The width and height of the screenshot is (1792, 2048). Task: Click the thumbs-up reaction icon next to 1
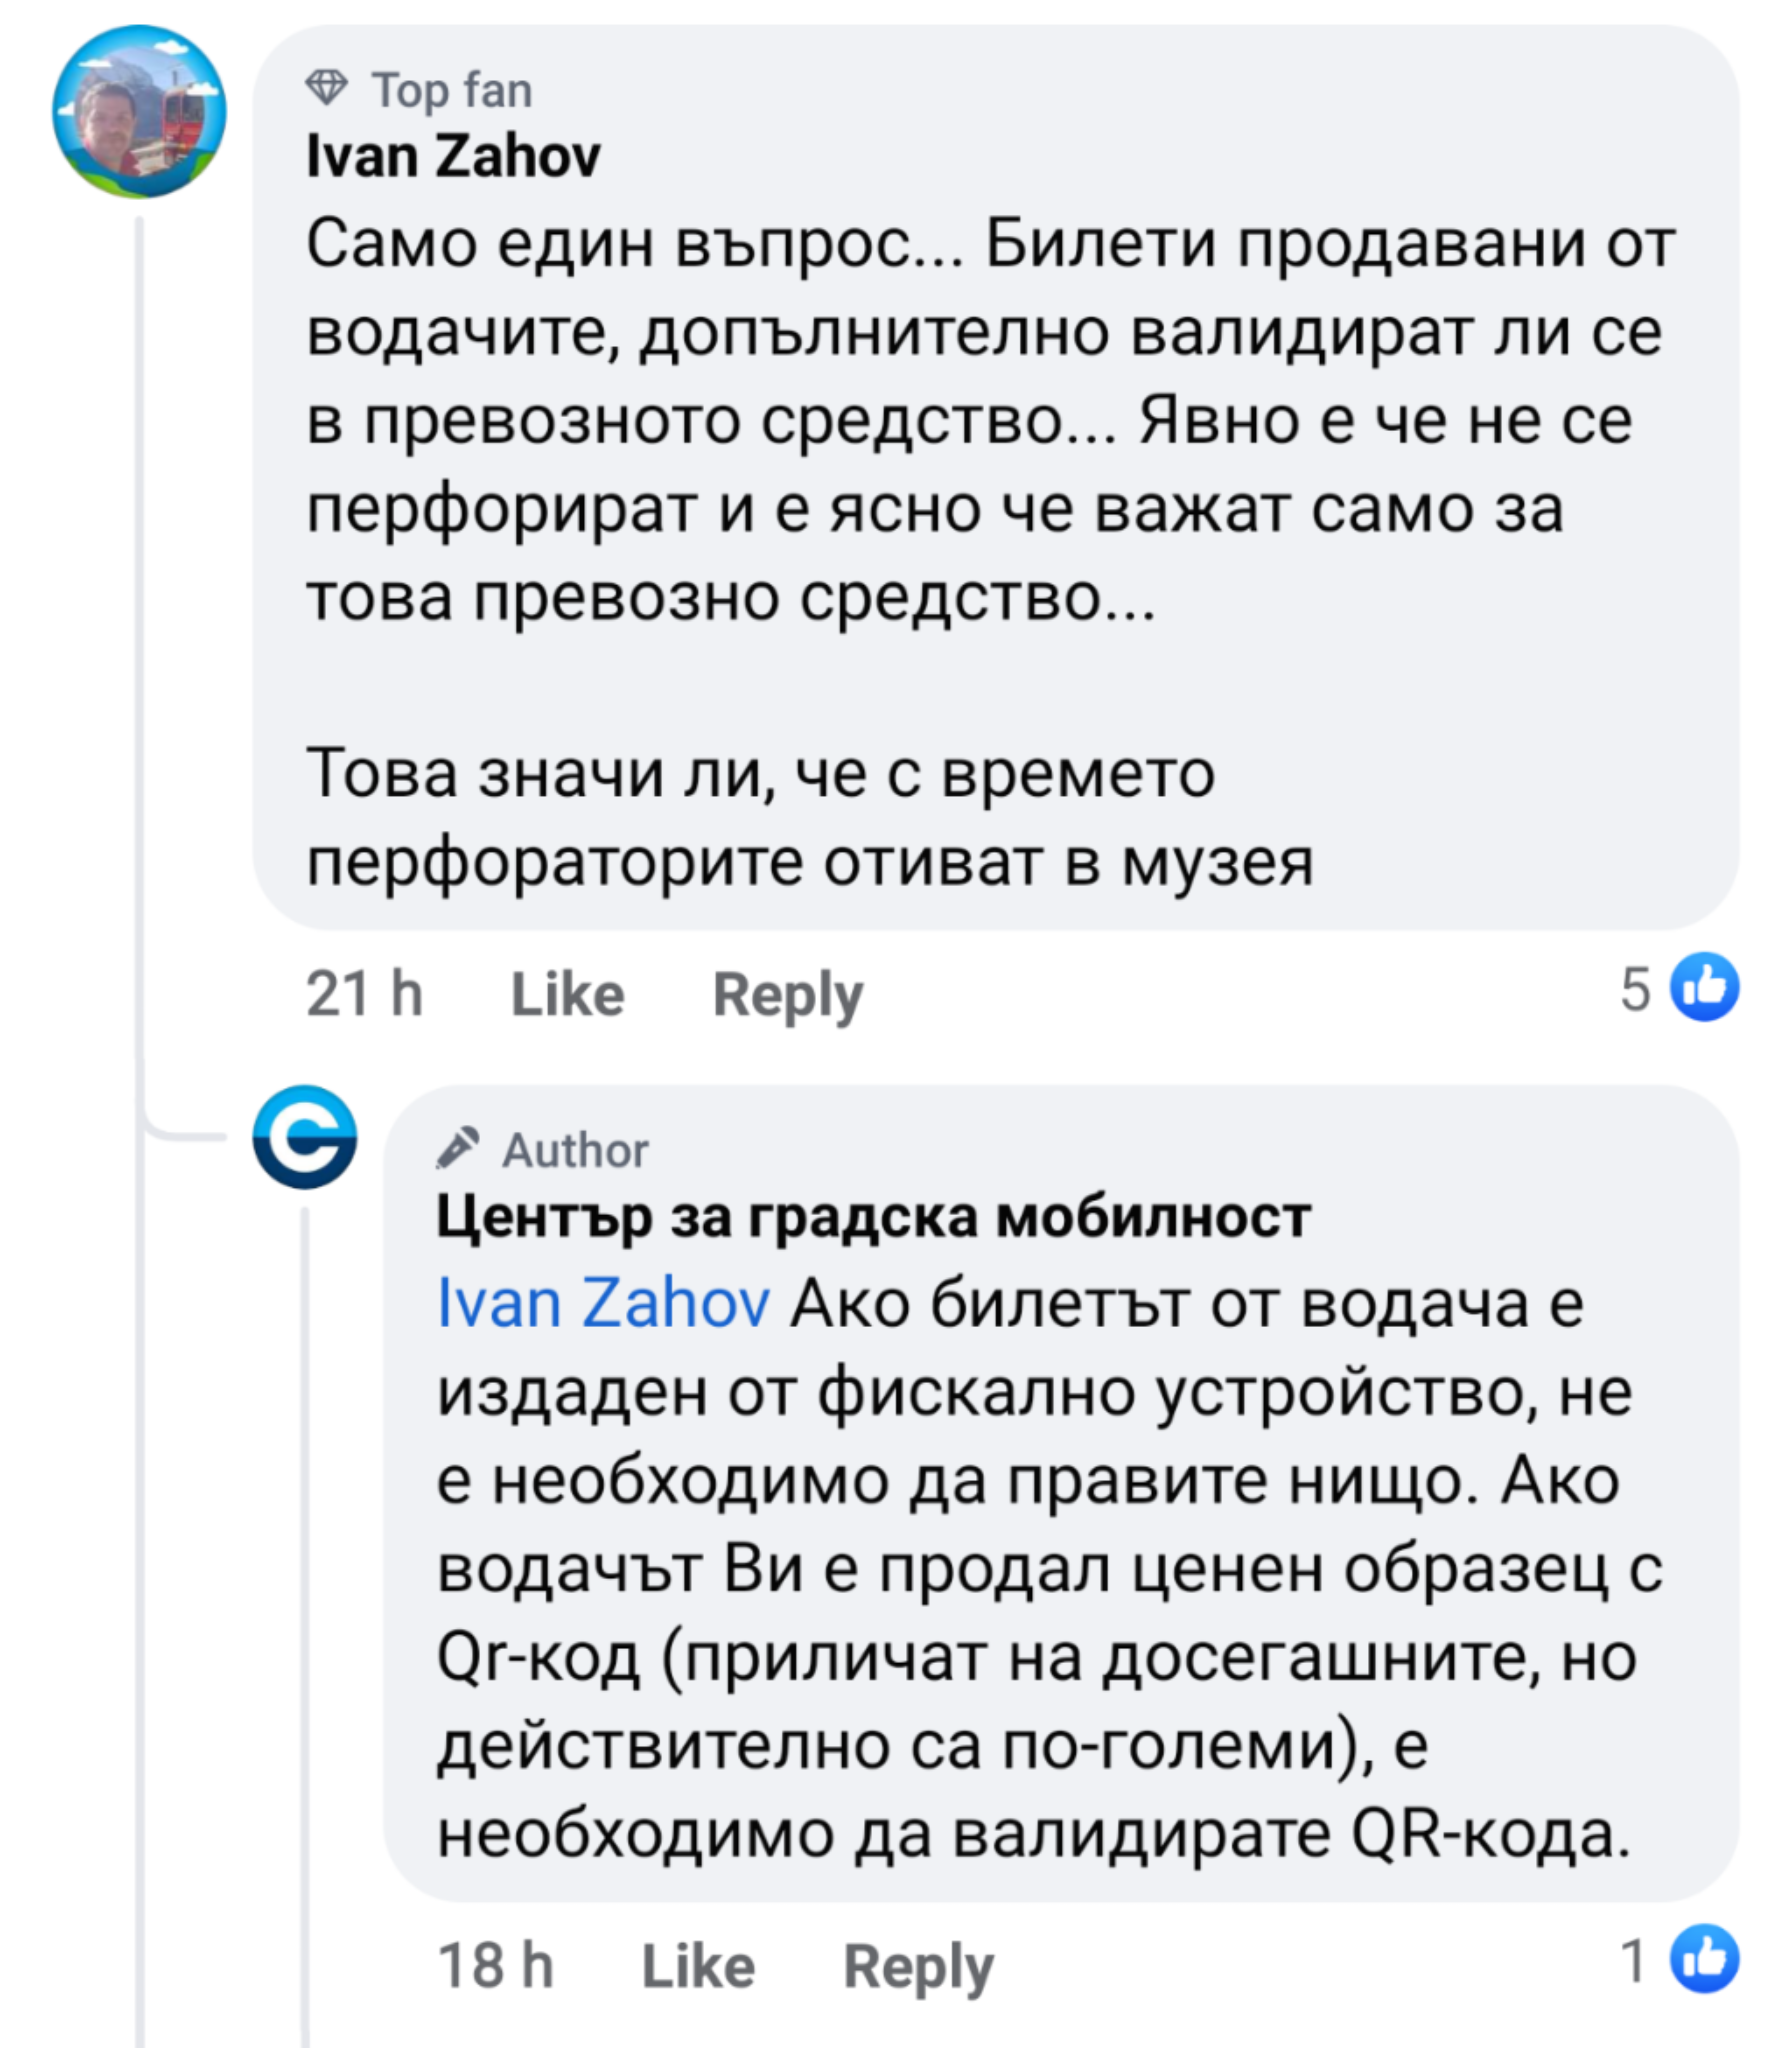(x=1704, y=1959)
